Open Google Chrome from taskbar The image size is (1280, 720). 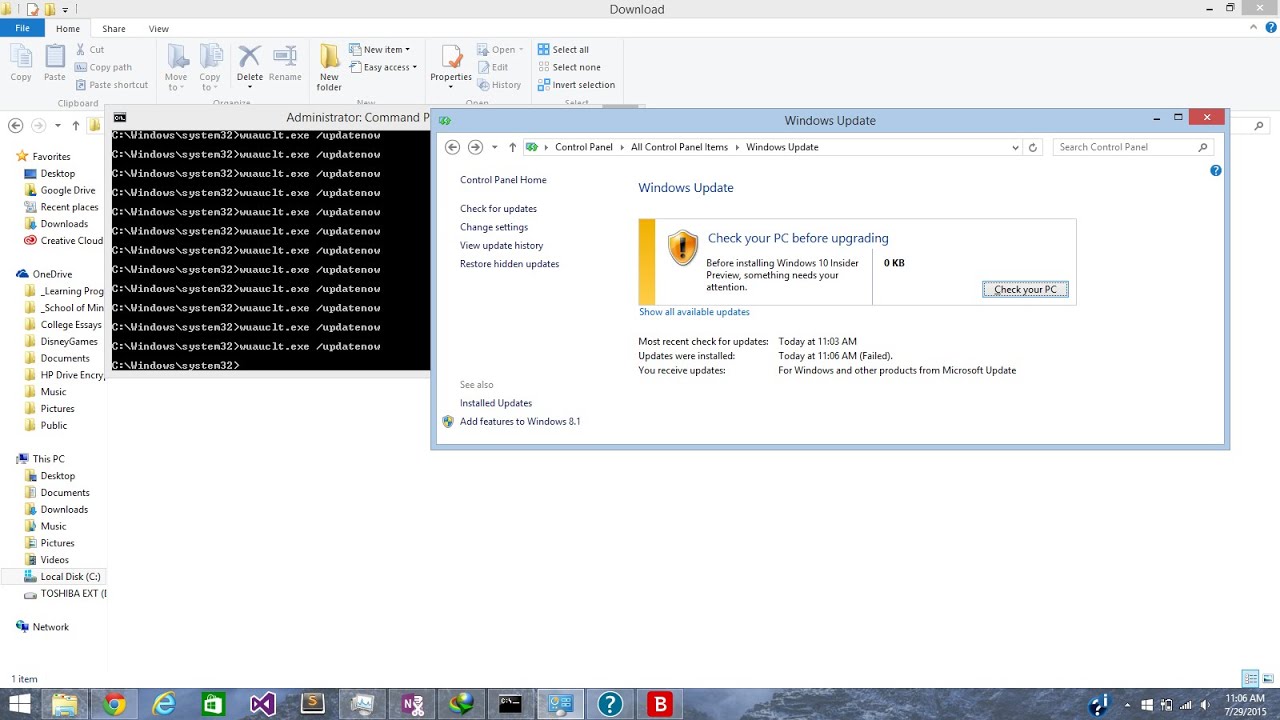114,704
